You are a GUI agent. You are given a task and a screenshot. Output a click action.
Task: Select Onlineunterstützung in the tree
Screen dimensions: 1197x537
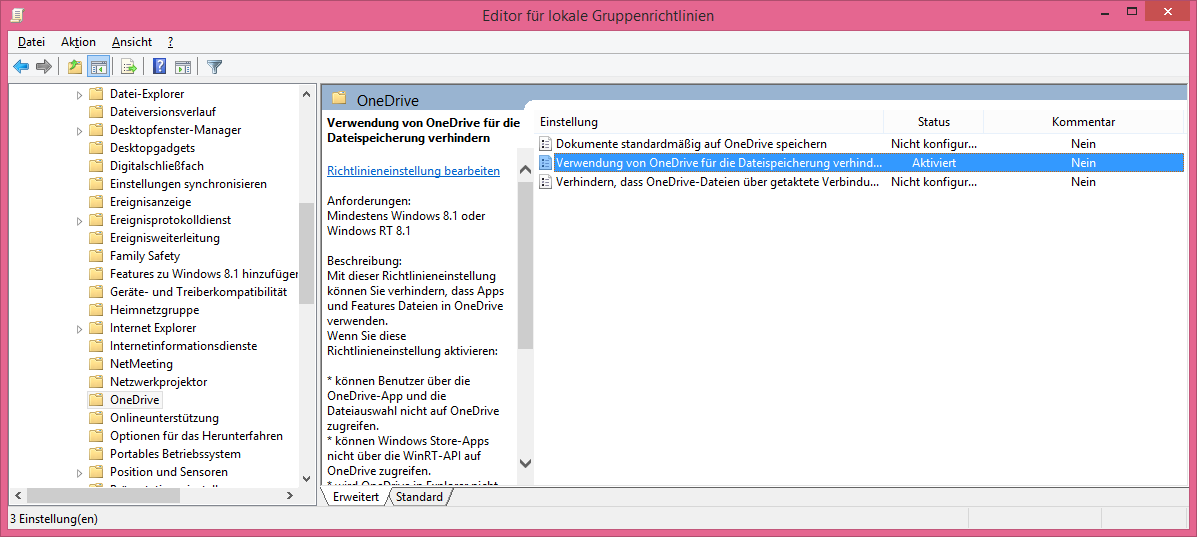164,418
